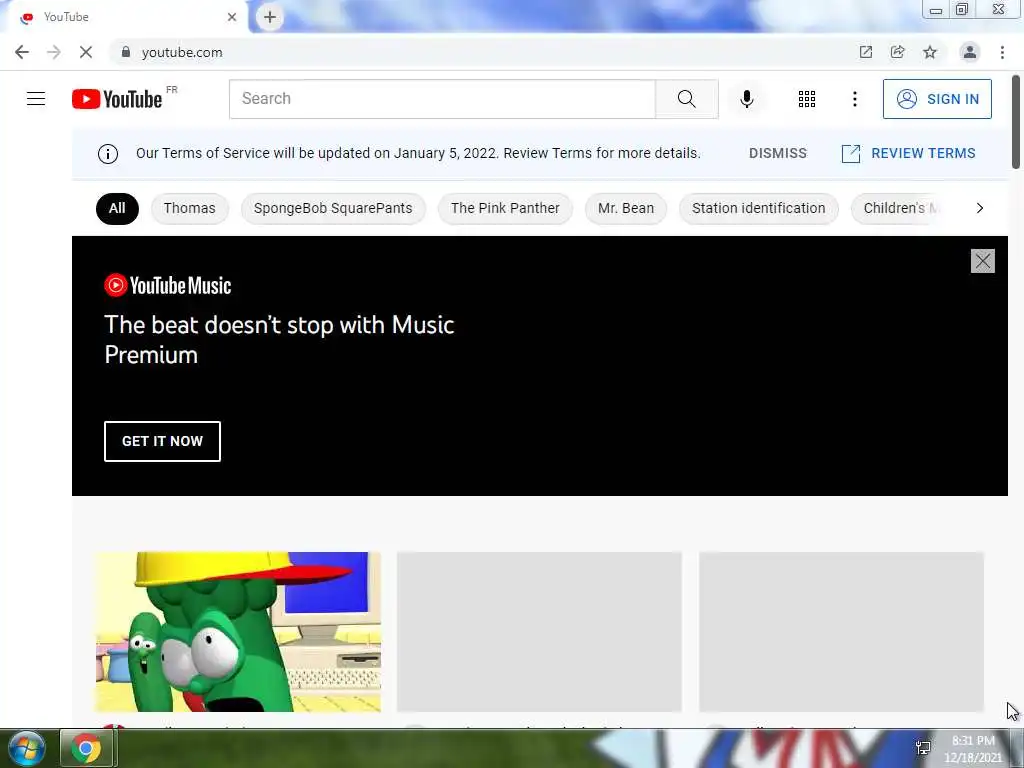
Task: Select The Pink Panther chip
Action: click(505, 208)
